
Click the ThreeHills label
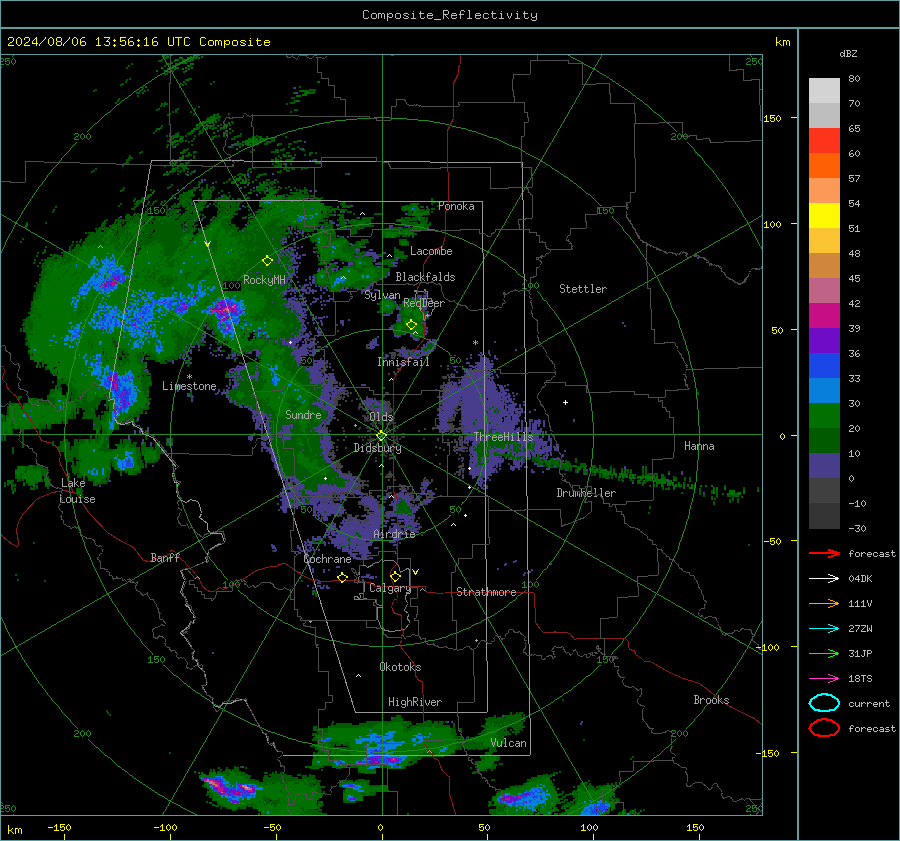pos(504,437)
